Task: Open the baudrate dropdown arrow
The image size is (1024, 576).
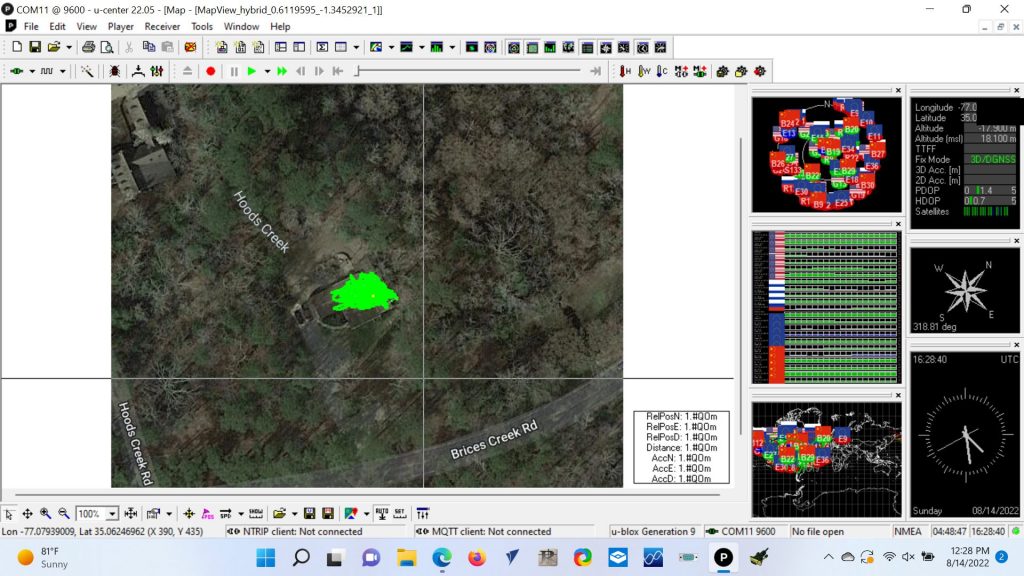Action: pyautogui.click(x=63, y=71)
